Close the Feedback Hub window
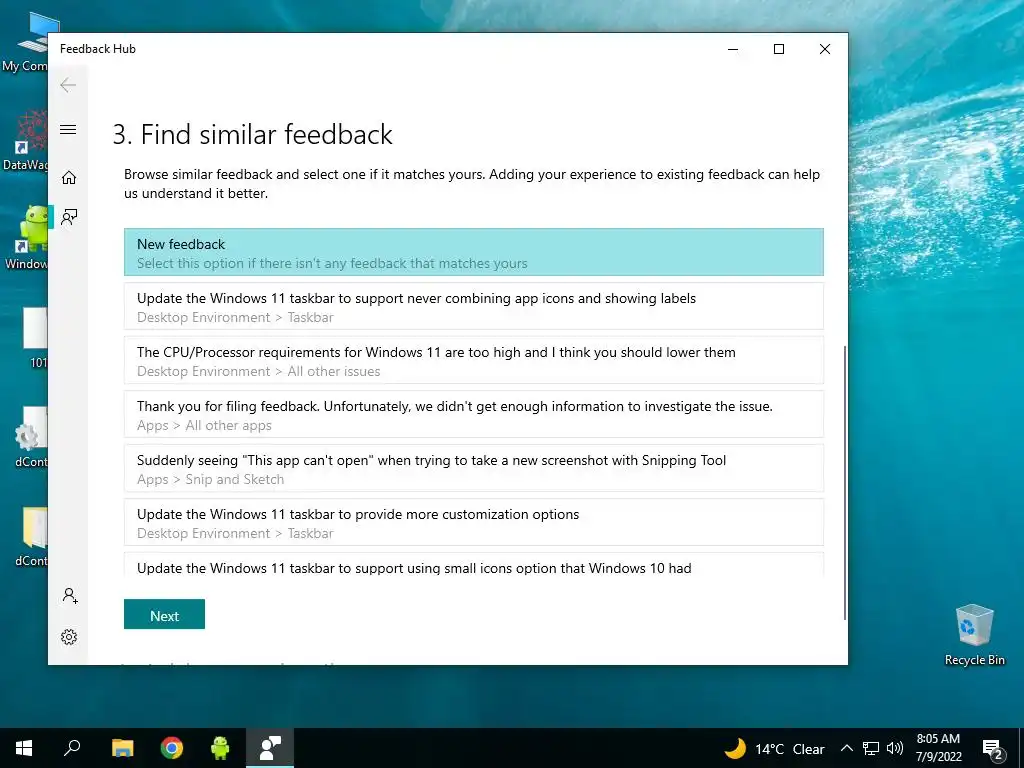1024x768 pixels. (x=825, y=49)
